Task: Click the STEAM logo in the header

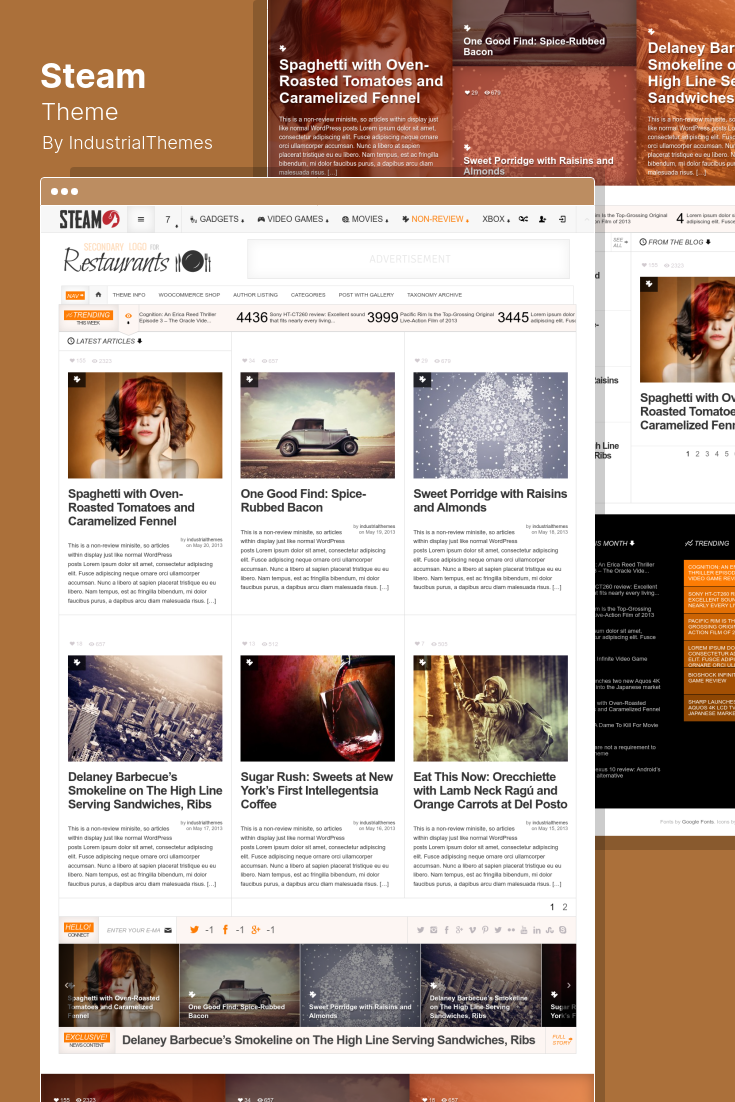Action: coord(89,219)
